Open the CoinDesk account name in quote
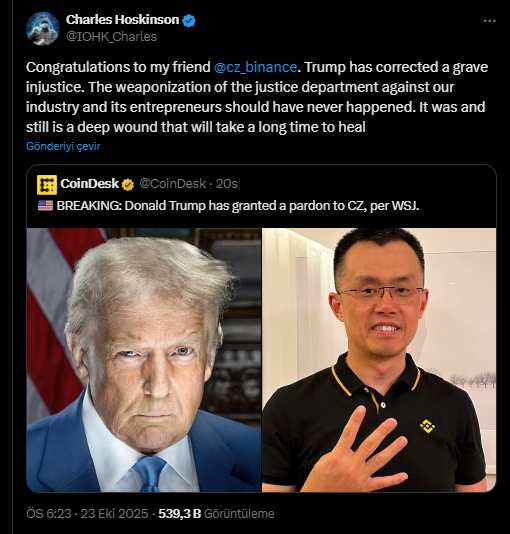 tap(89, 184)
